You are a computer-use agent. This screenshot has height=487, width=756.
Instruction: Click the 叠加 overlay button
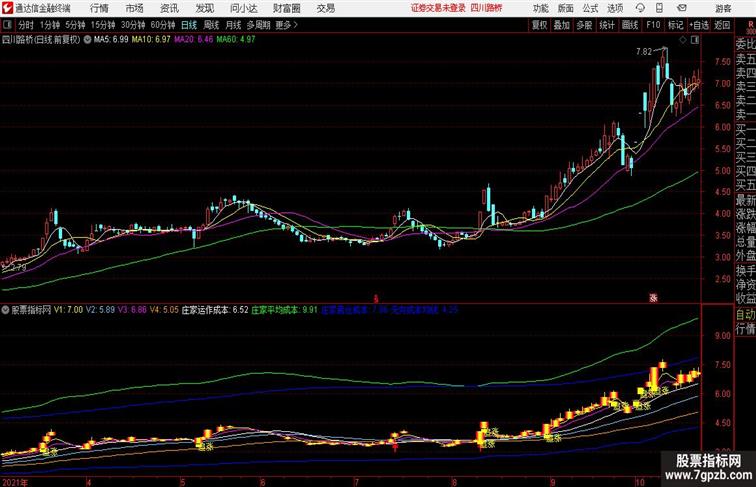[562, 25]
